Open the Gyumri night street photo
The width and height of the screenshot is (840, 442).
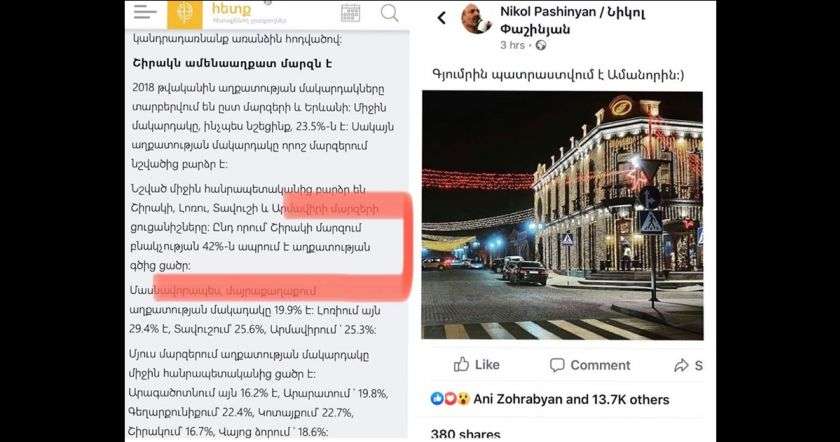(562, 215)
